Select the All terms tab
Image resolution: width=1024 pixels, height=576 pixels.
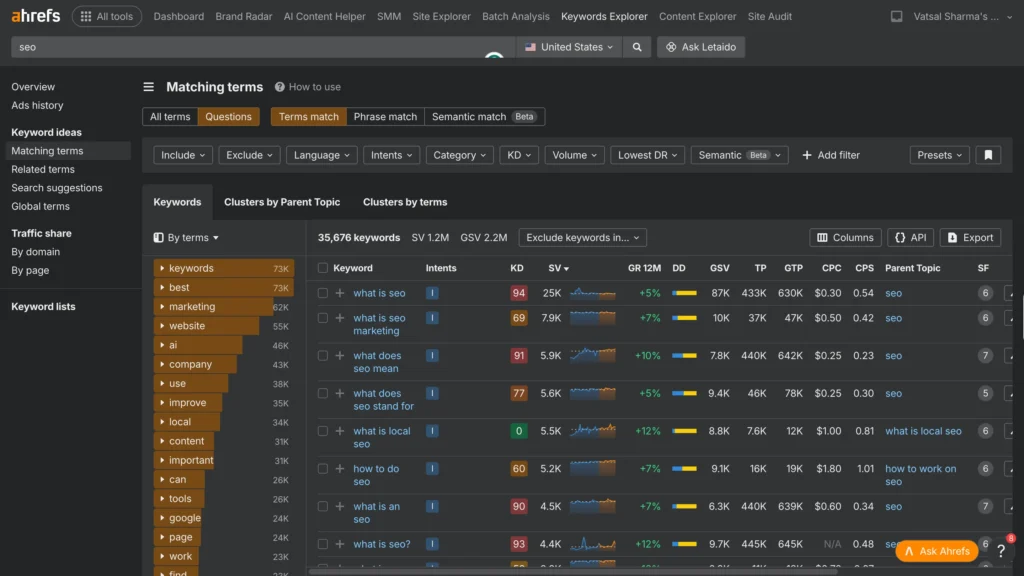click(x=170, y=117)
